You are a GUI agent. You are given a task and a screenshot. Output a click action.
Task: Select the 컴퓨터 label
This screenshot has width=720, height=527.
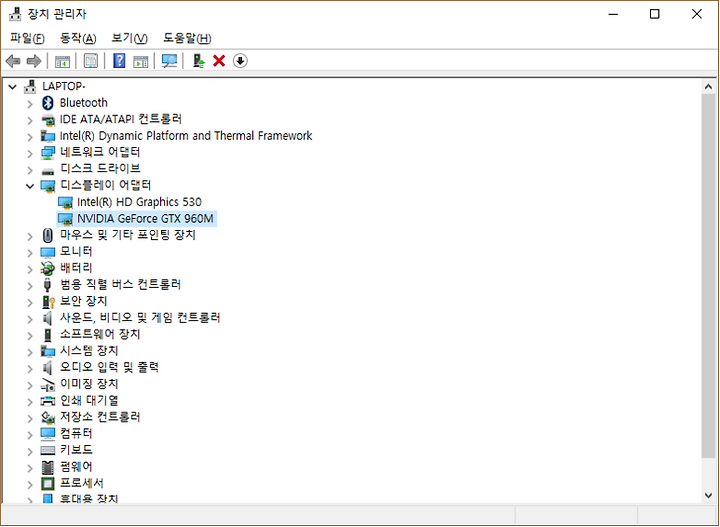[76, 433]
